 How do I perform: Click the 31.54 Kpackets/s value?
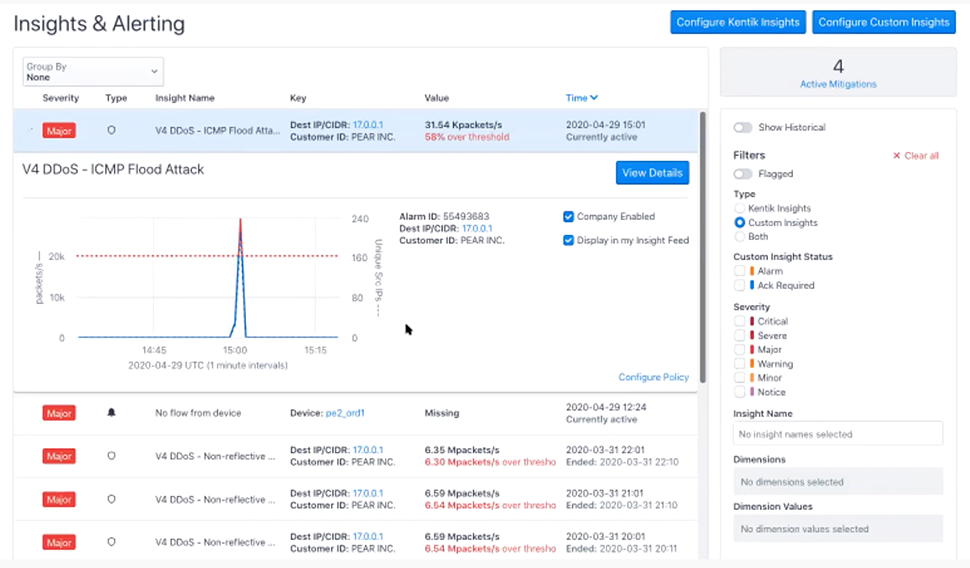[463, 124]
